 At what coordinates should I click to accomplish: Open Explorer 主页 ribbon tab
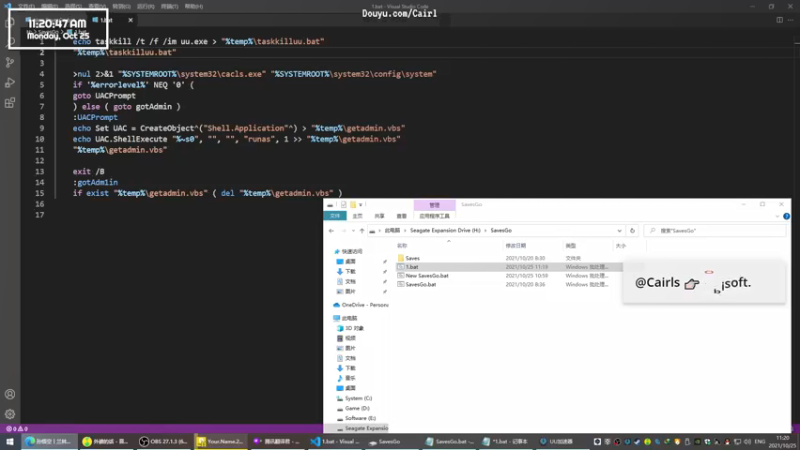pyautogui.click(x=357, y=216)
